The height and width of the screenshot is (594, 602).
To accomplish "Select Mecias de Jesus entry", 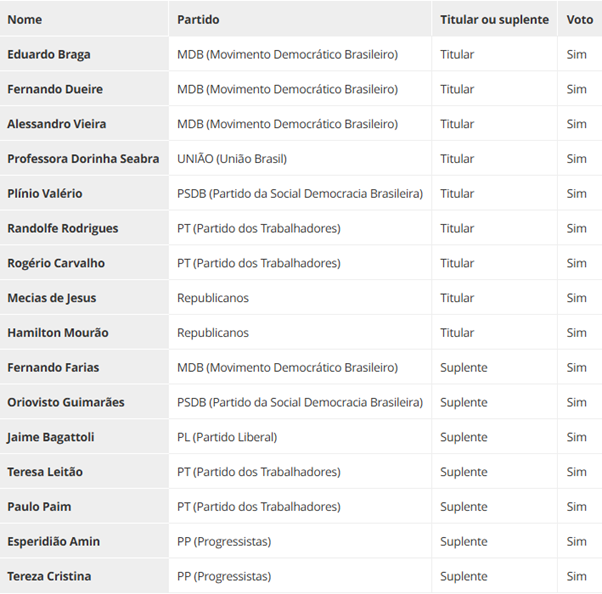I will tap(51, 298).
